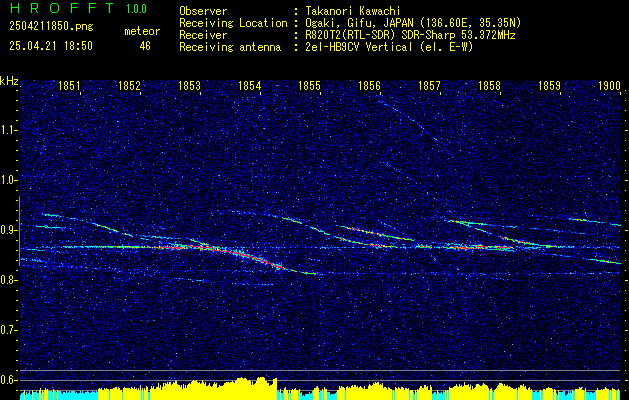Select the R820T2(RTL-SDR) receiver text
The width and height of the screenshot is (629, 400).
tap(408, 35)
